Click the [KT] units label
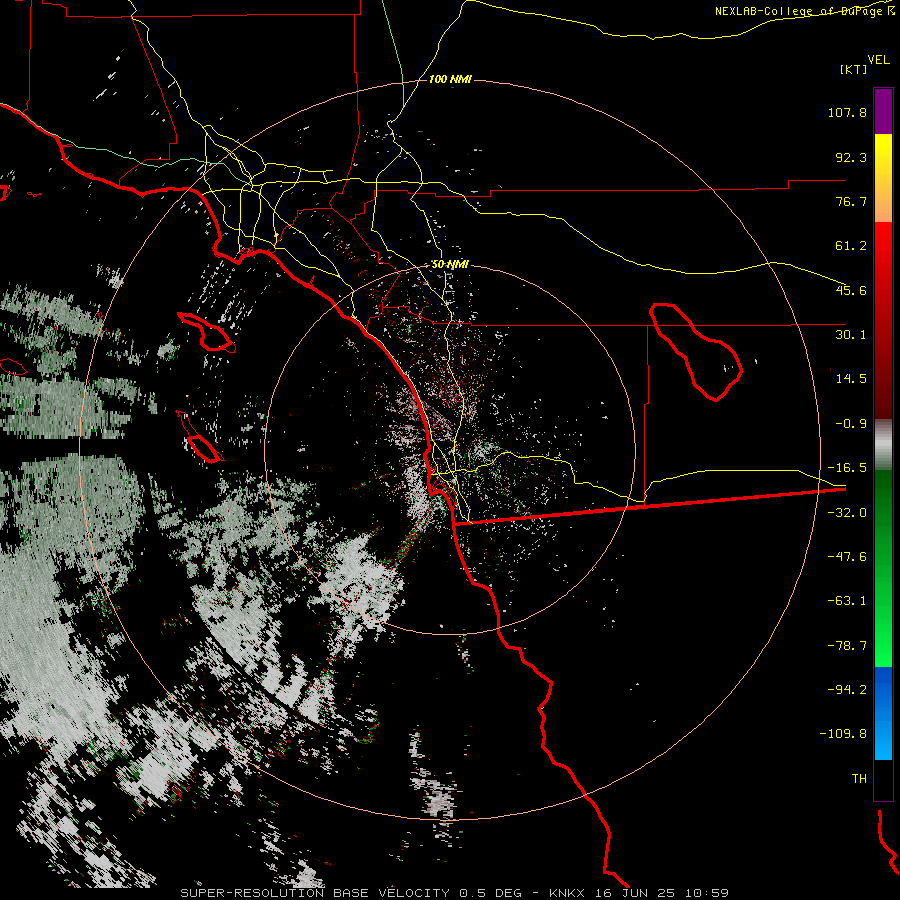900x900 pixels. tap(854, 69)
